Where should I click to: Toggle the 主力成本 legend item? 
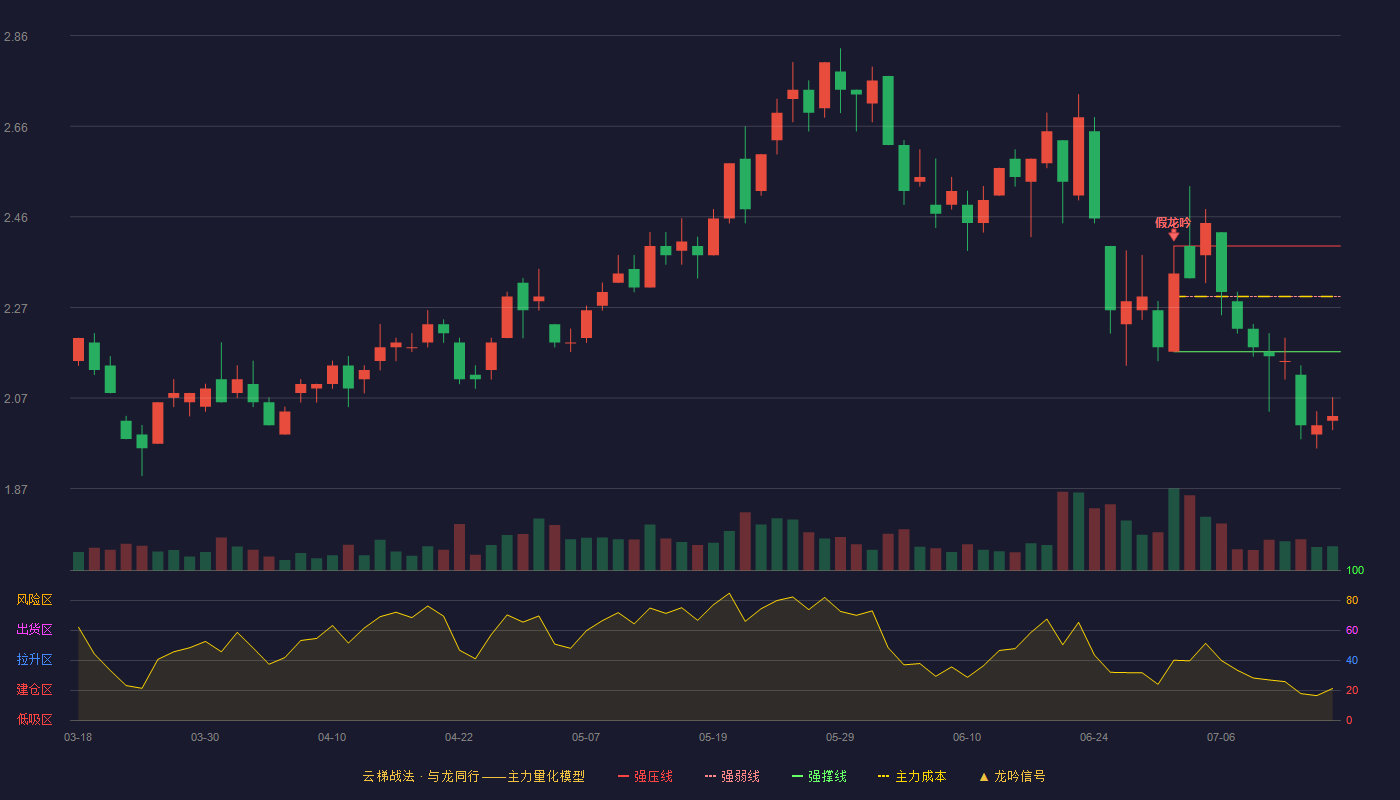pos(912,776)
